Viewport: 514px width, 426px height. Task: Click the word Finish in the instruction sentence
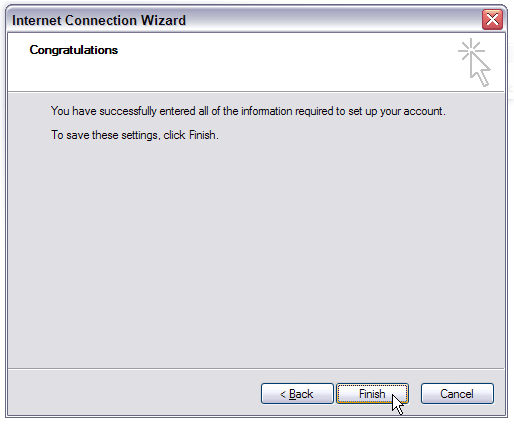(x=204, y=135)
